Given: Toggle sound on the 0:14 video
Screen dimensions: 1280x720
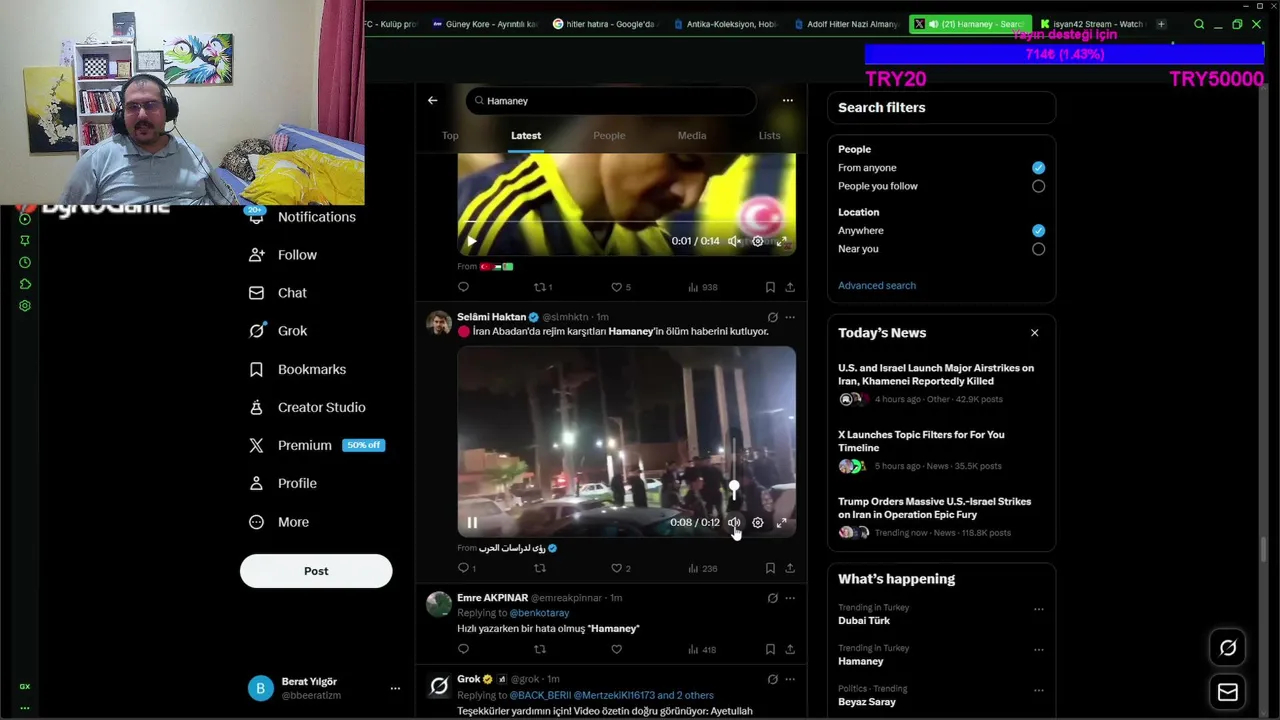Looking at the screenshot, I should pos(734,241).
